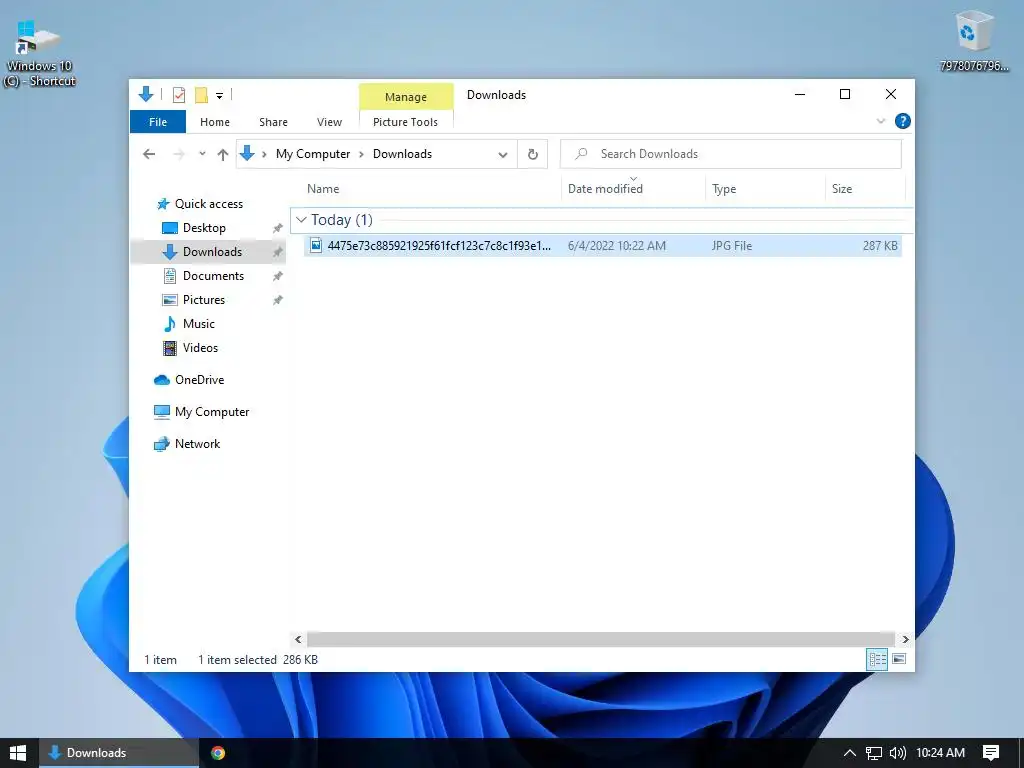Sort by Size column header
Screen dimensions: 1024x768
(842, 189)
